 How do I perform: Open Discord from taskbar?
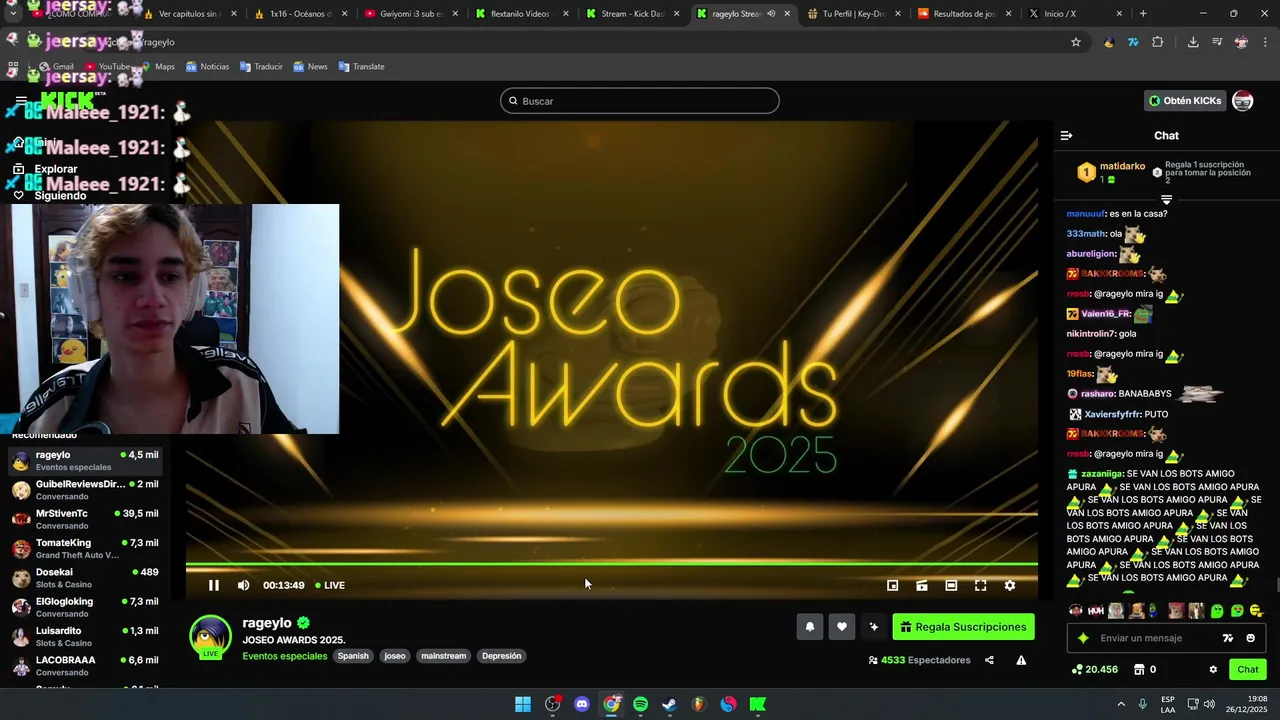[582, 704]
